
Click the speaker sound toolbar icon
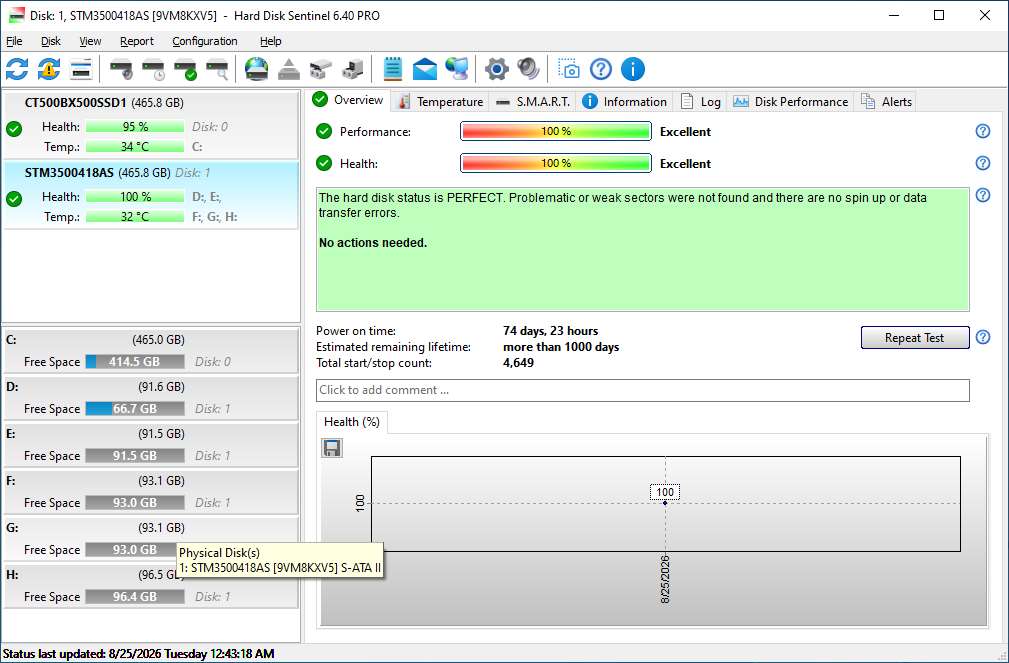pyautogui.click(x=528, y=69)
